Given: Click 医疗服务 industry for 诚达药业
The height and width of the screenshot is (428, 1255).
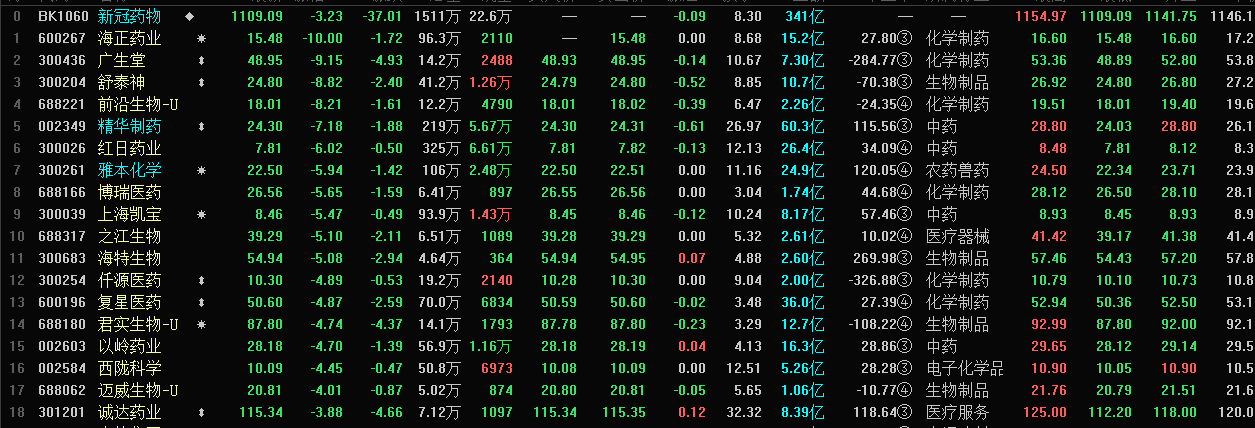Looking at the screenshot, I should pos(957,412).
